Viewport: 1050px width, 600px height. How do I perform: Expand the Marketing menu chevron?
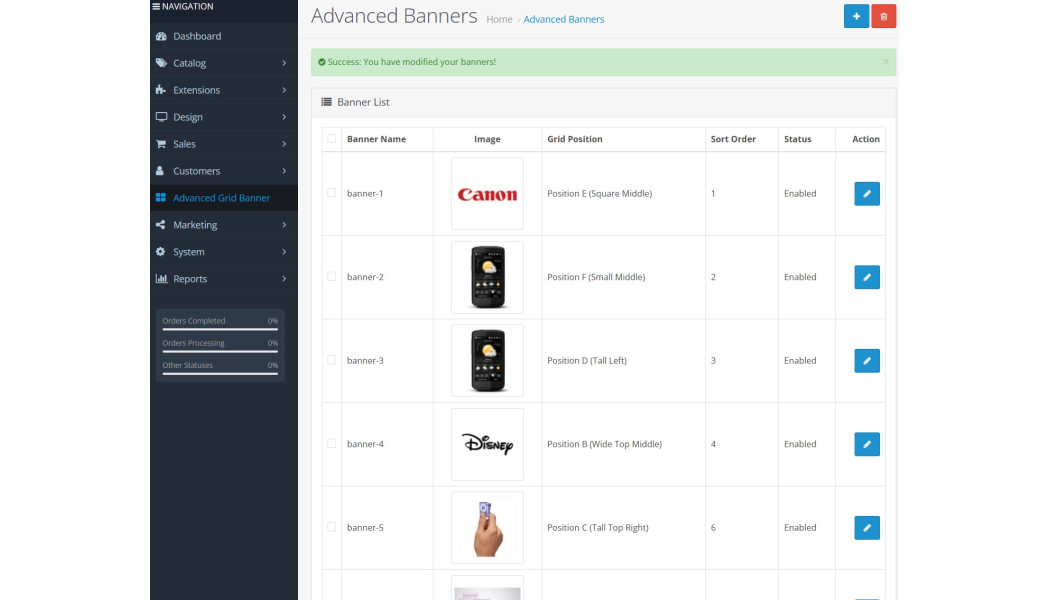point(284,224)
